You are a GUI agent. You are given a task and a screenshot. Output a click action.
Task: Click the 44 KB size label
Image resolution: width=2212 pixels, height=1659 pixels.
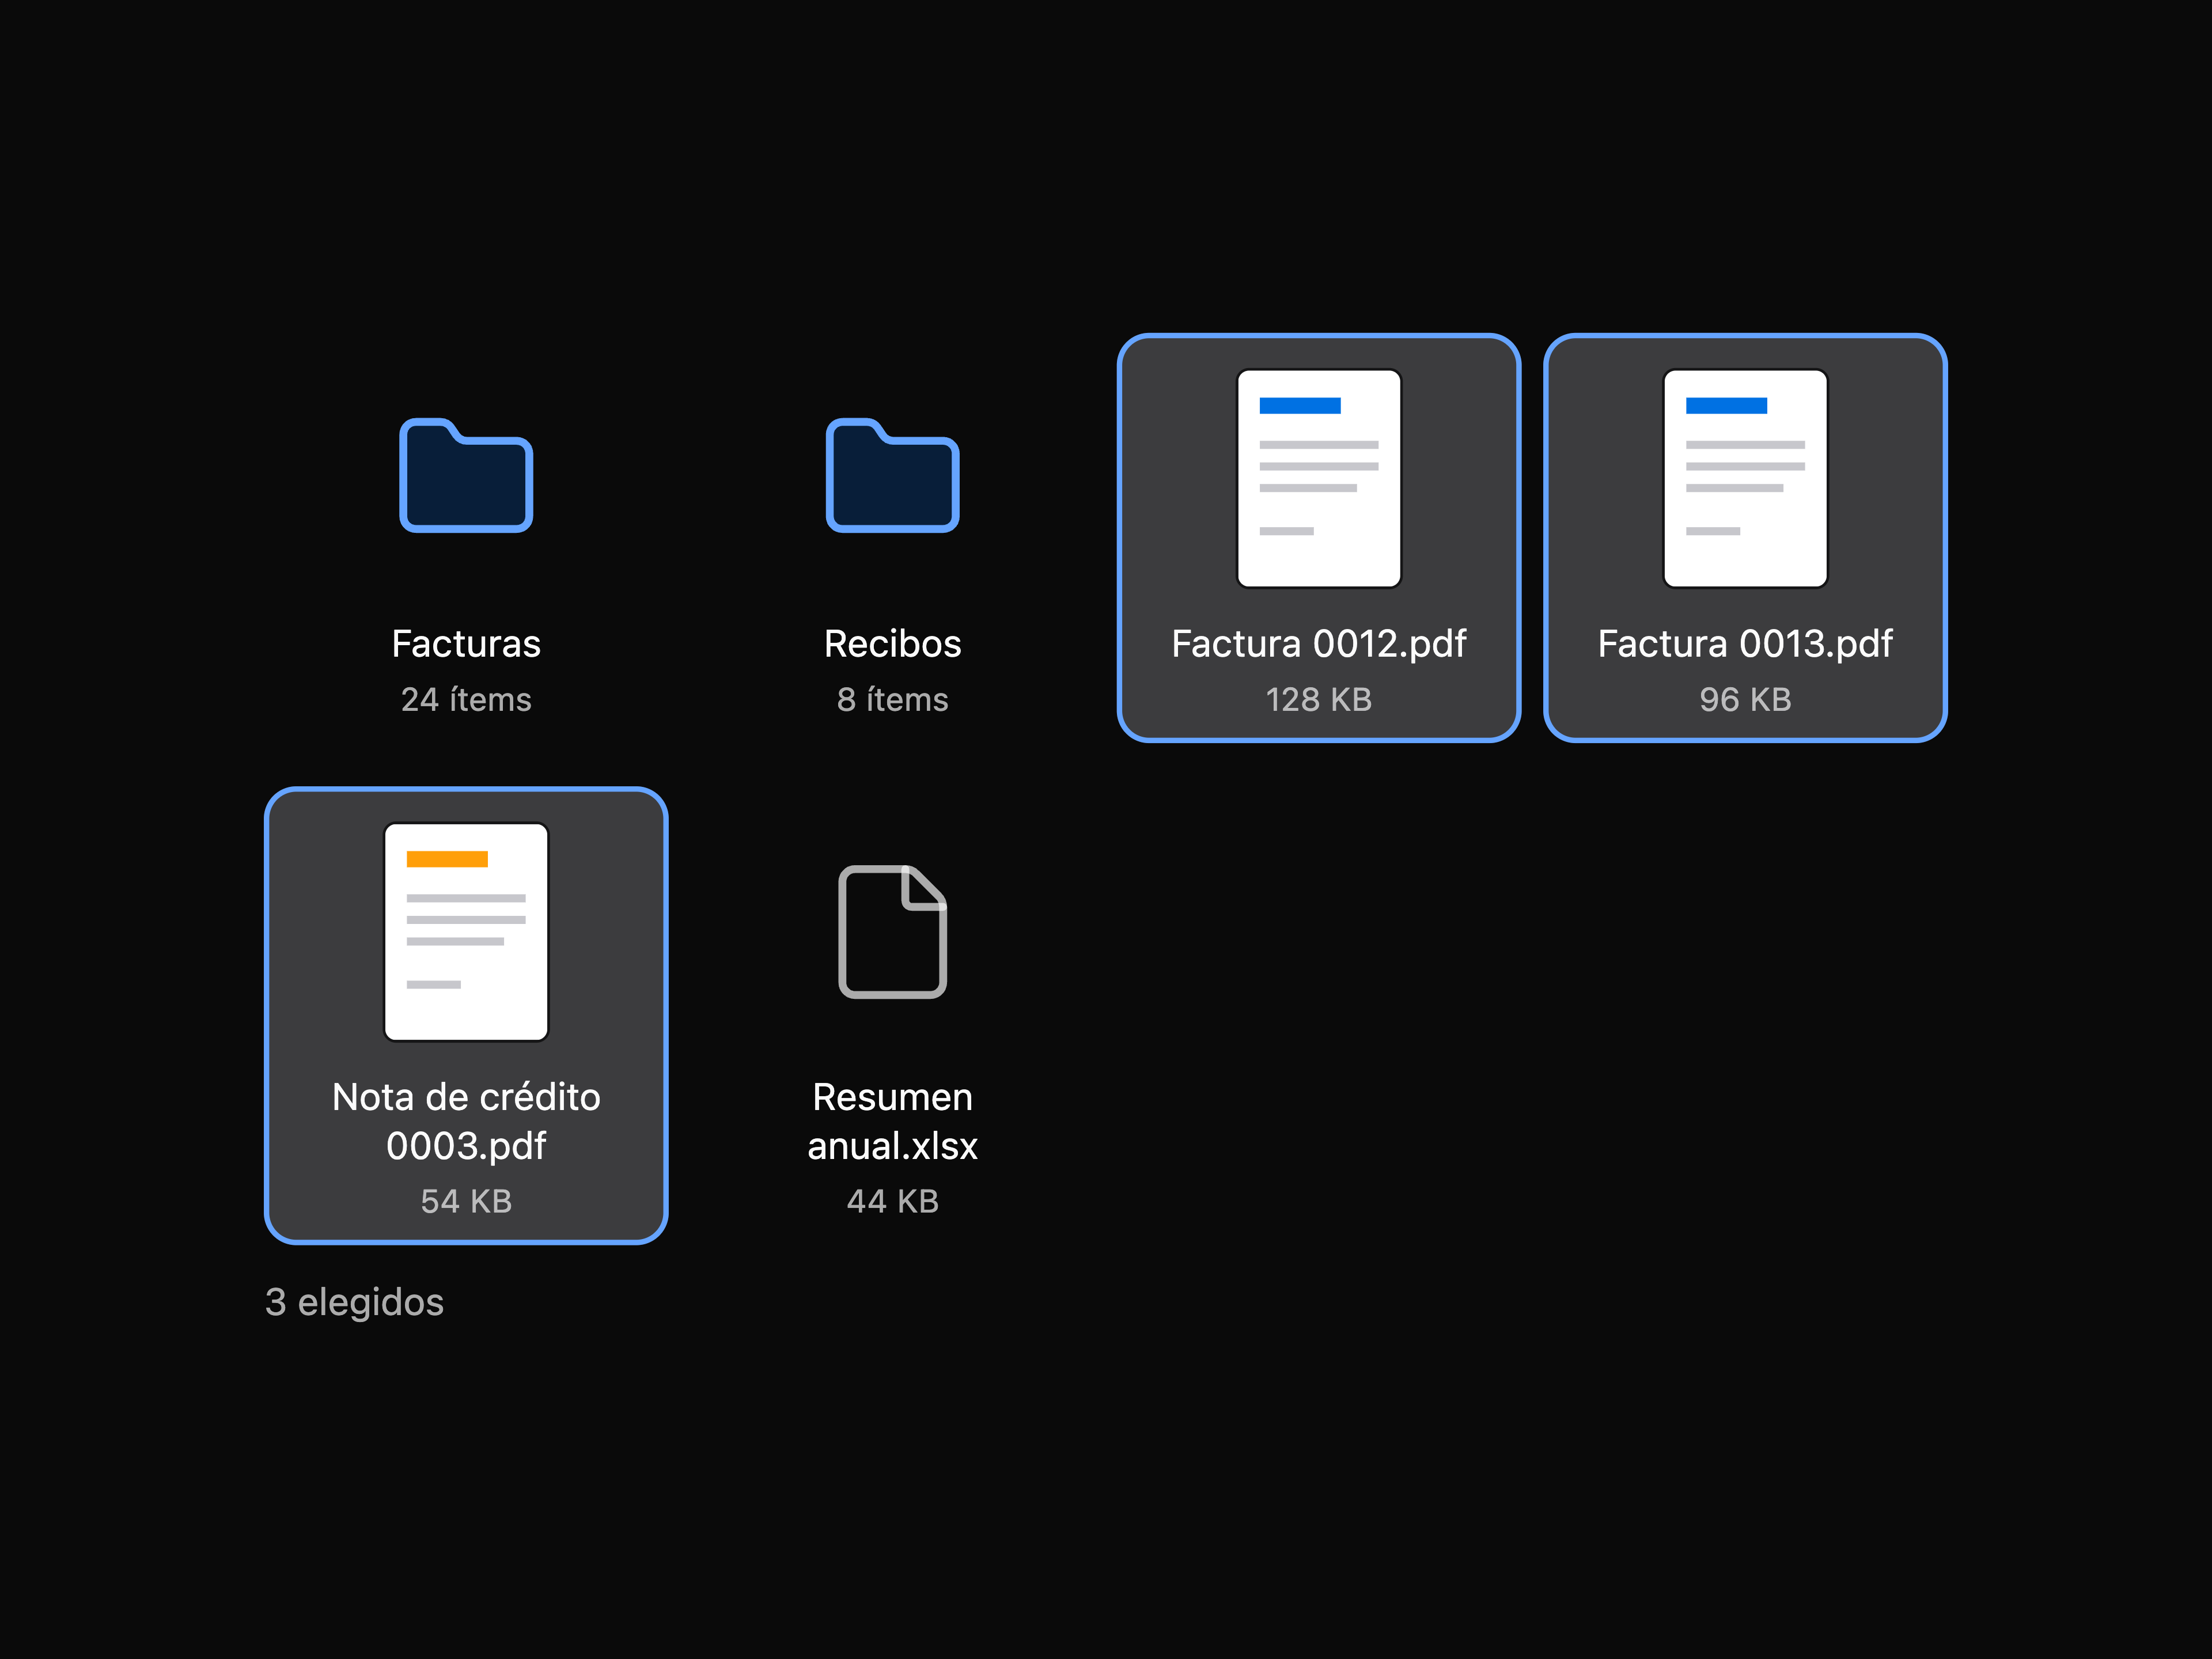tap(892, 1201)
